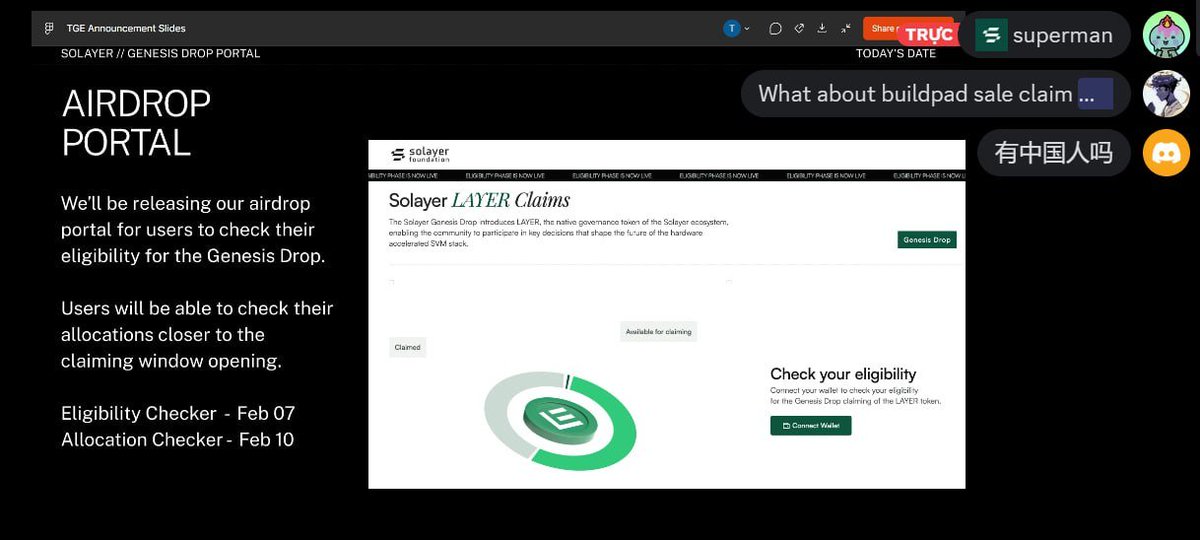Click the green LAYER coin graphic

point(560,420)
